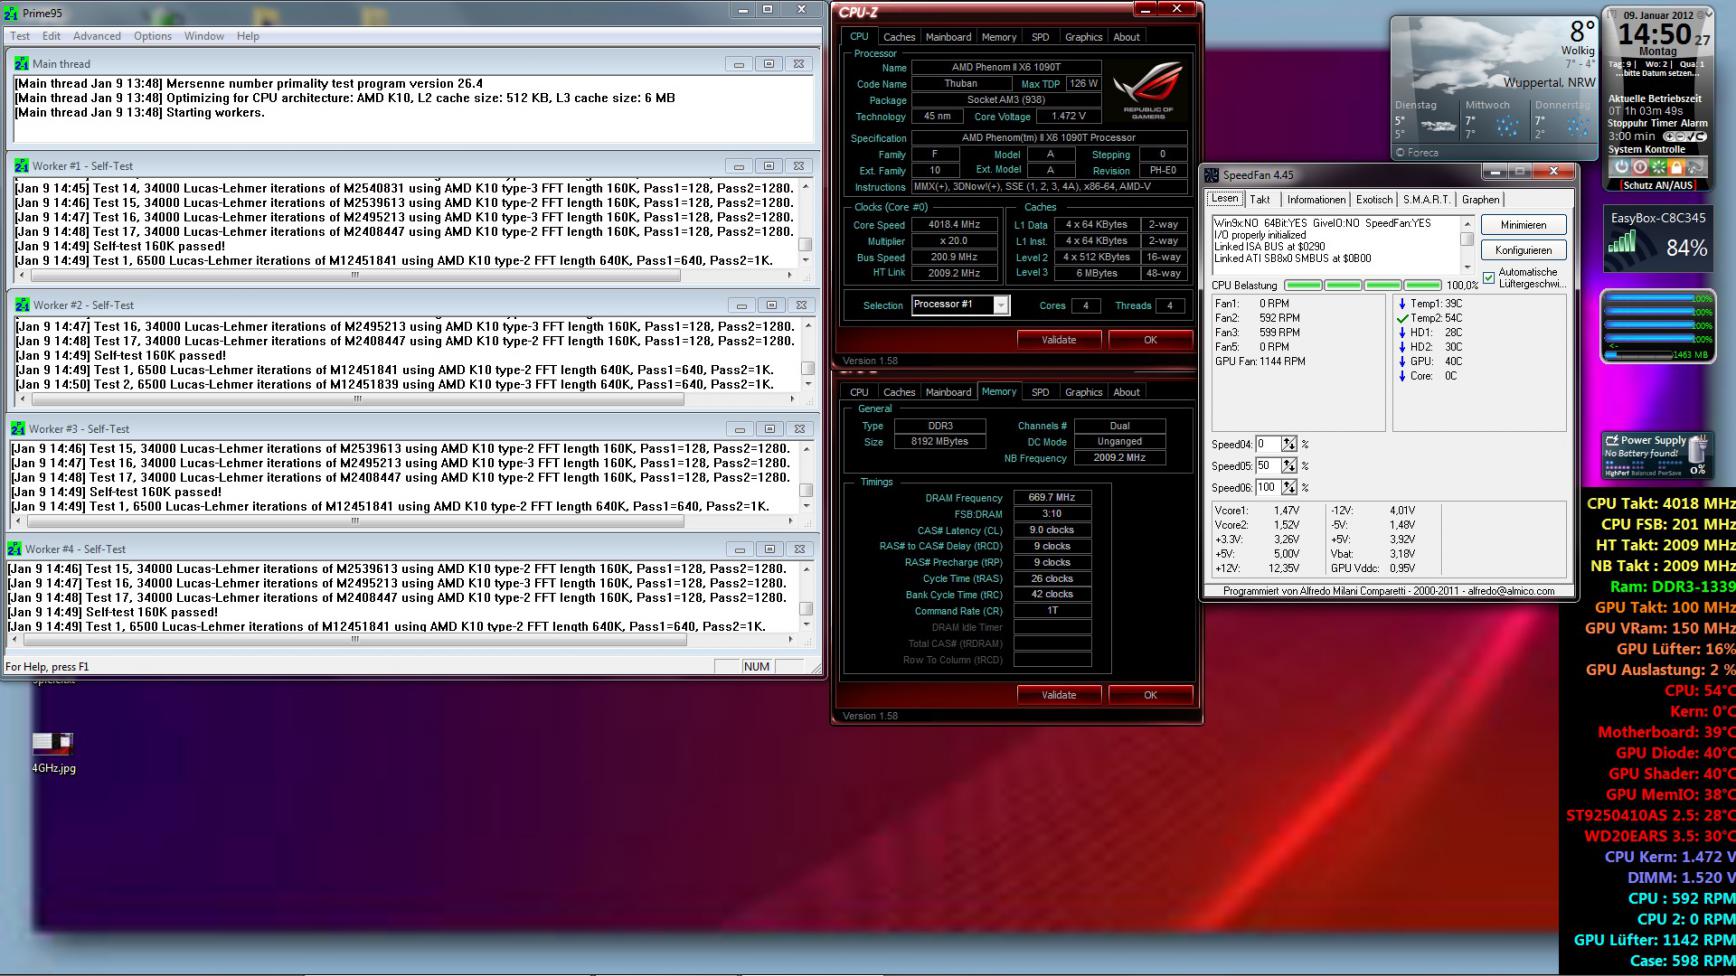Click the CPU Belastung load bar
The width and height of the screenshot is (1736, 976).
click(x=1362, y=286)
